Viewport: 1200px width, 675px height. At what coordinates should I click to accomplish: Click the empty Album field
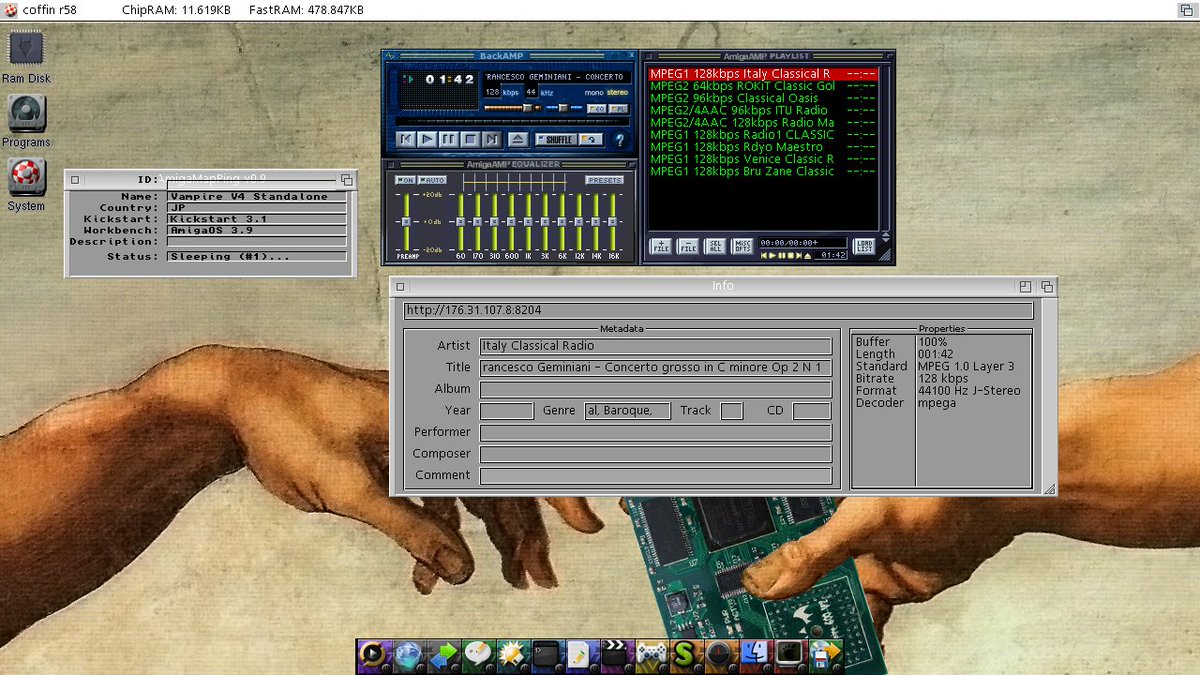(655, 389)
